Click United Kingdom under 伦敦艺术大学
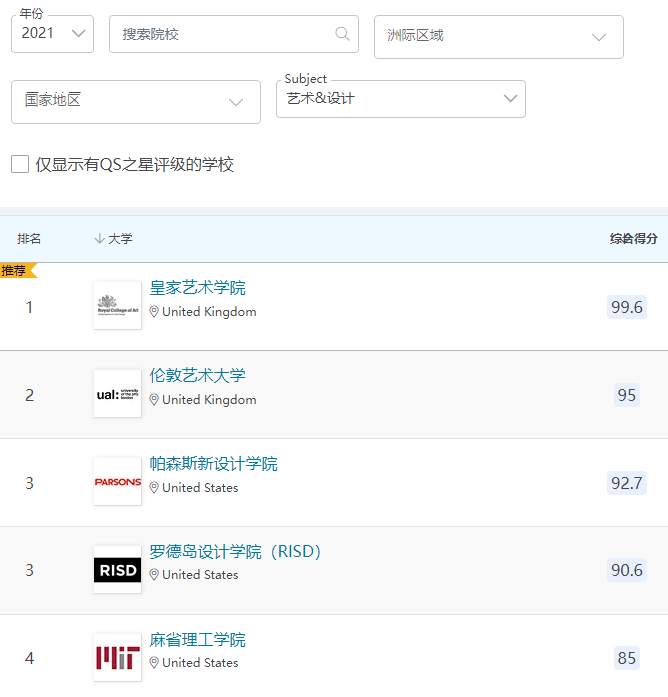 click(x=209, y=400)
